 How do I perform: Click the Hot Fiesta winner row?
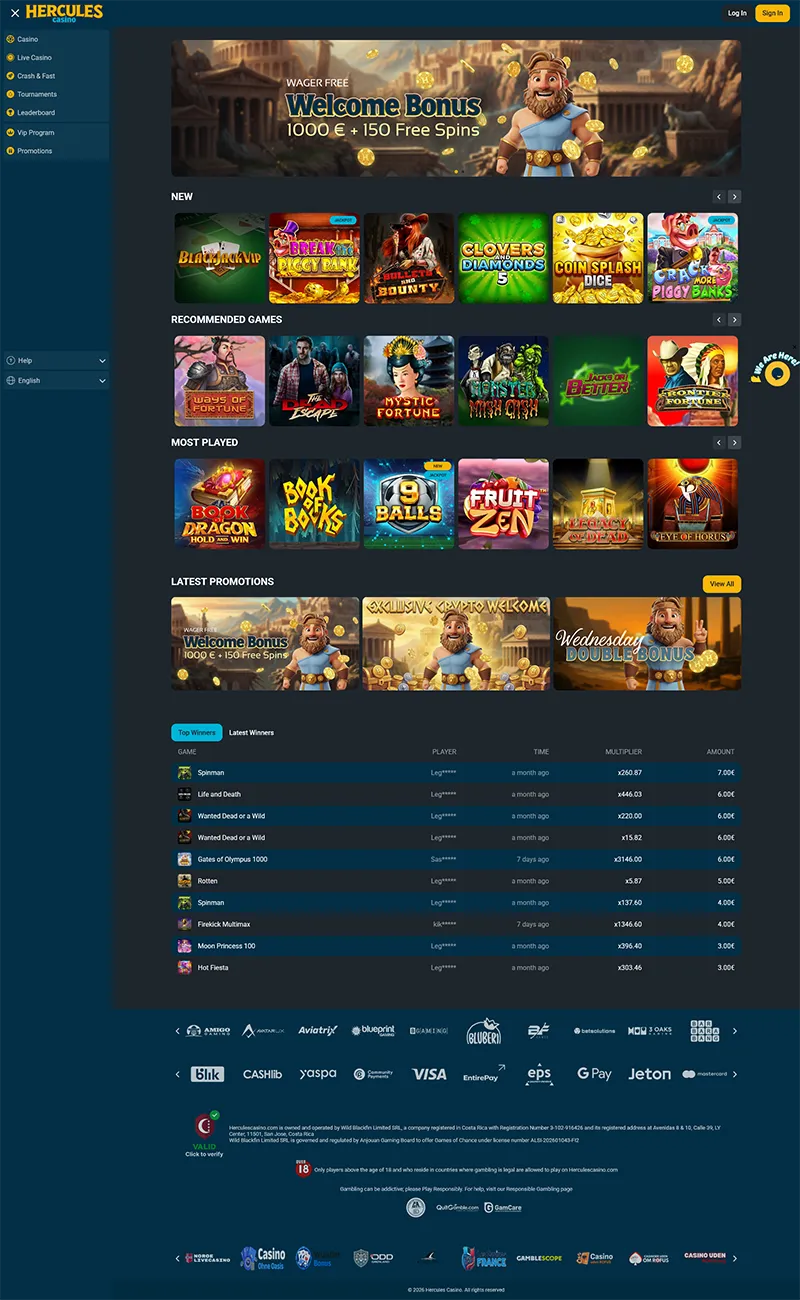[x=456, y=968]
